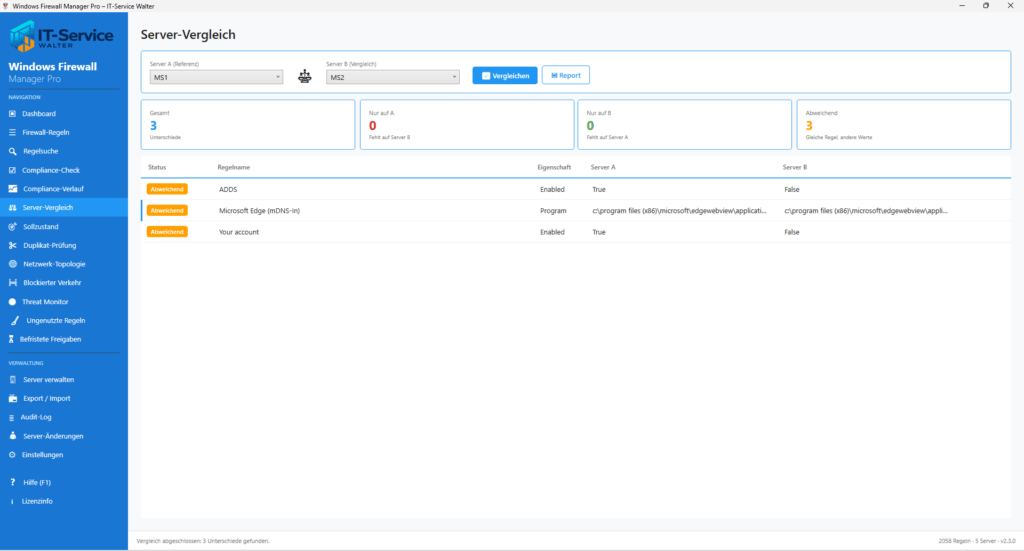Click False value in ADDS row
Viewport: 1024px width, 551px height.
[792, 189]
